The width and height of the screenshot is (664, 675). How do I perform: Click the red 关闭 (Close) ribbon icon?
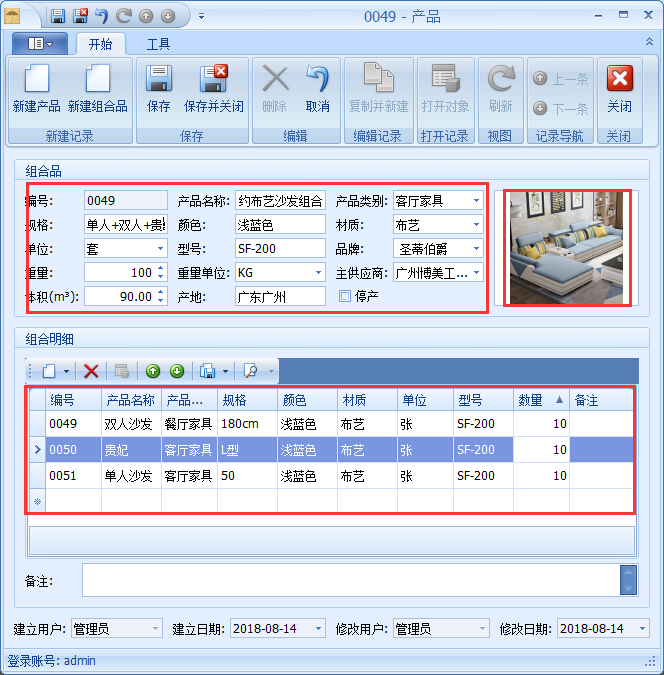(x=619, y=88)
